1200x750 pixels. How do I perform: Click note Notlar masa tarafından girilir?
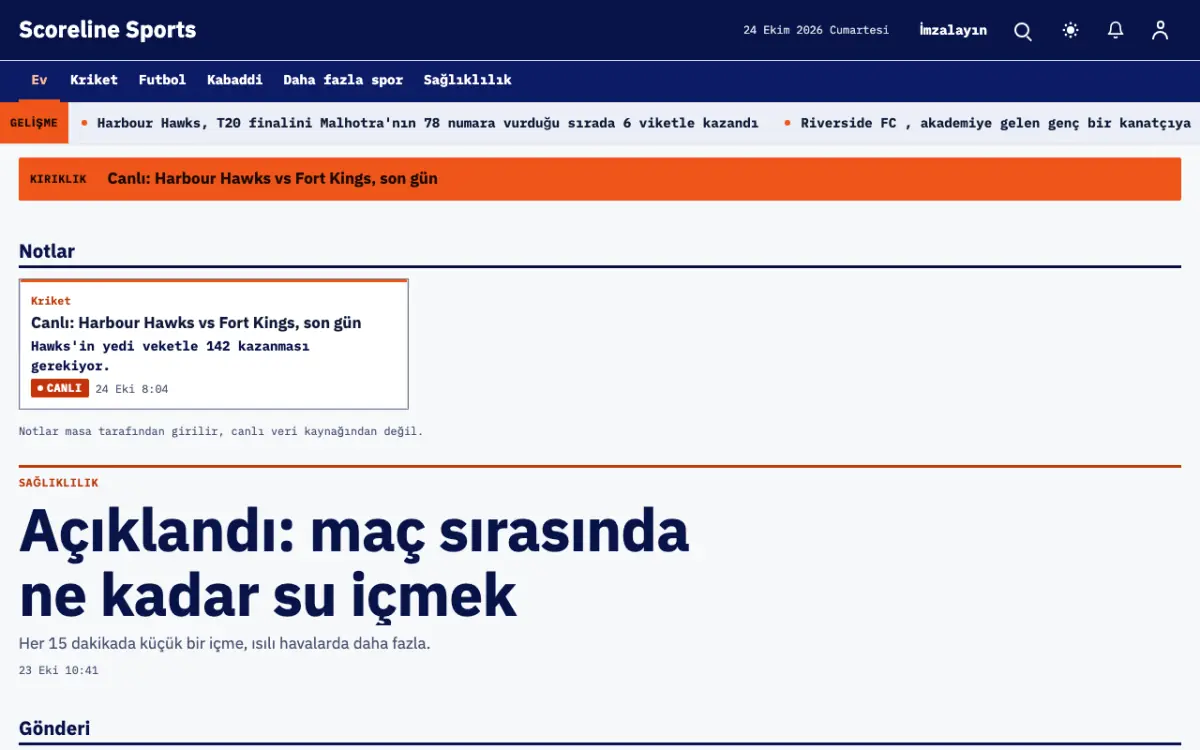[x=221, y=431]
